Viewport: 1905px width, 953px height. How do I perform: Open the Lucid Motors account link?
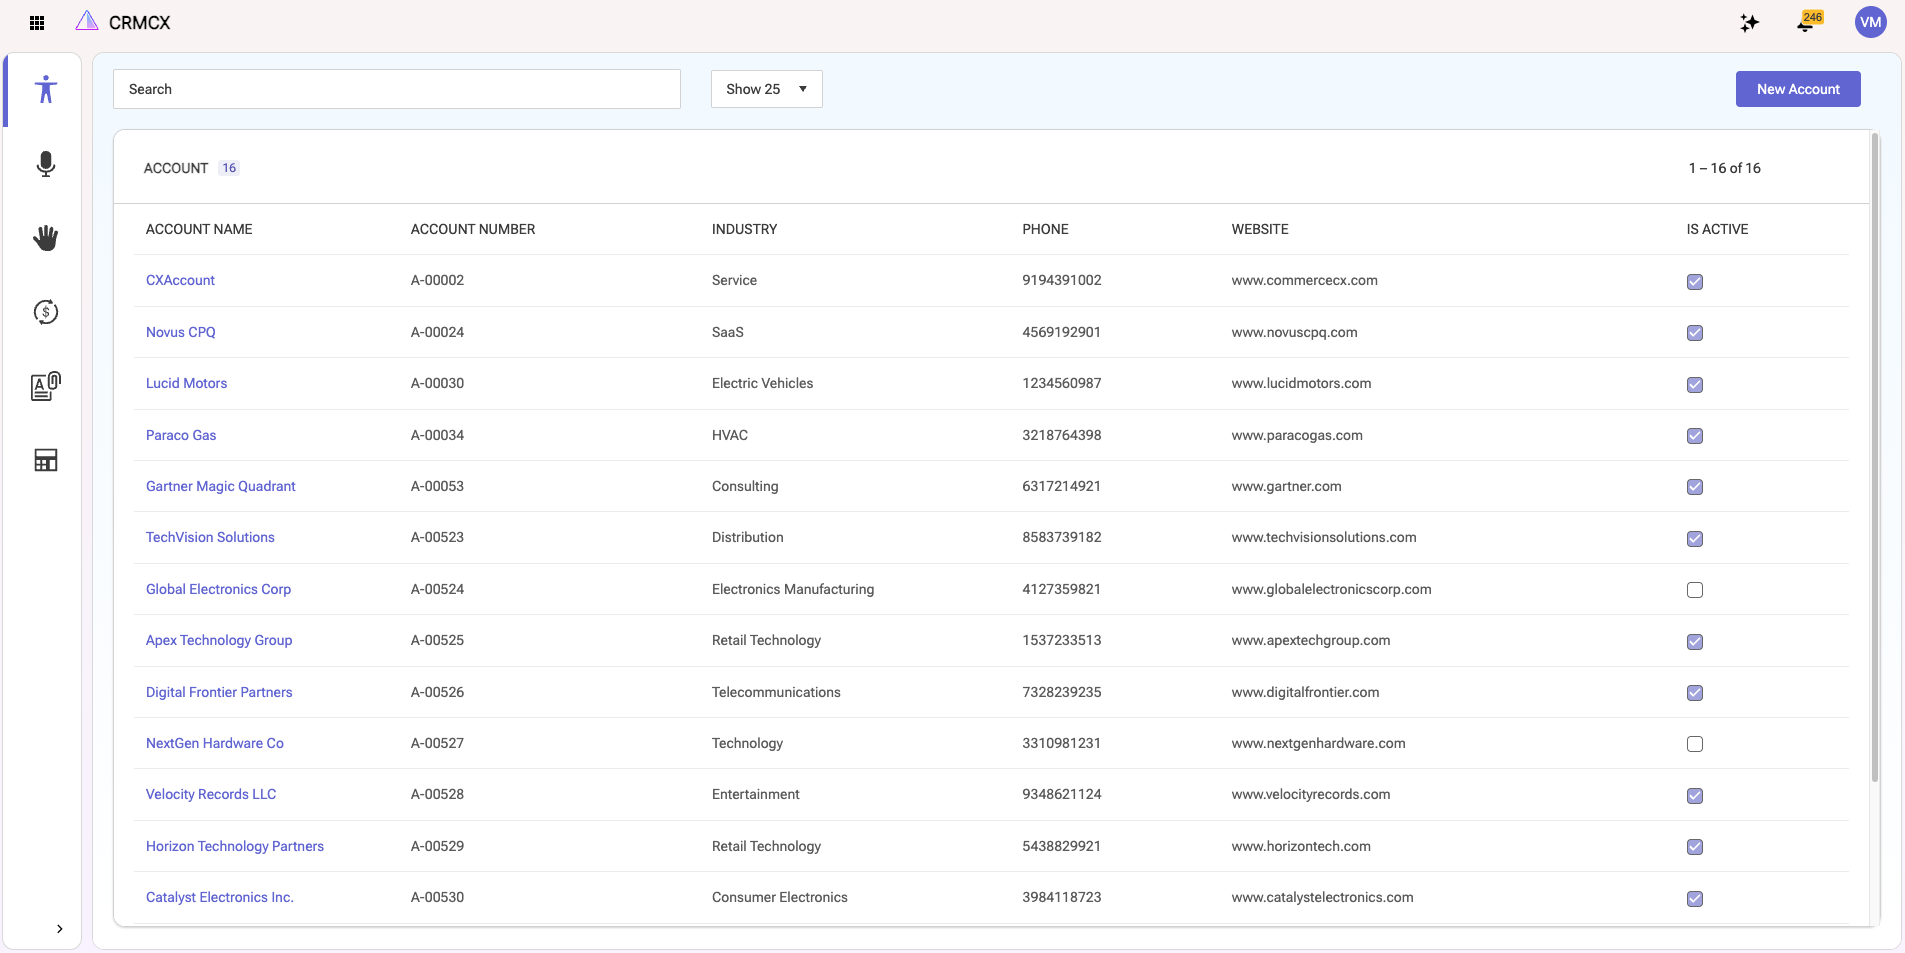coord(186,383)
